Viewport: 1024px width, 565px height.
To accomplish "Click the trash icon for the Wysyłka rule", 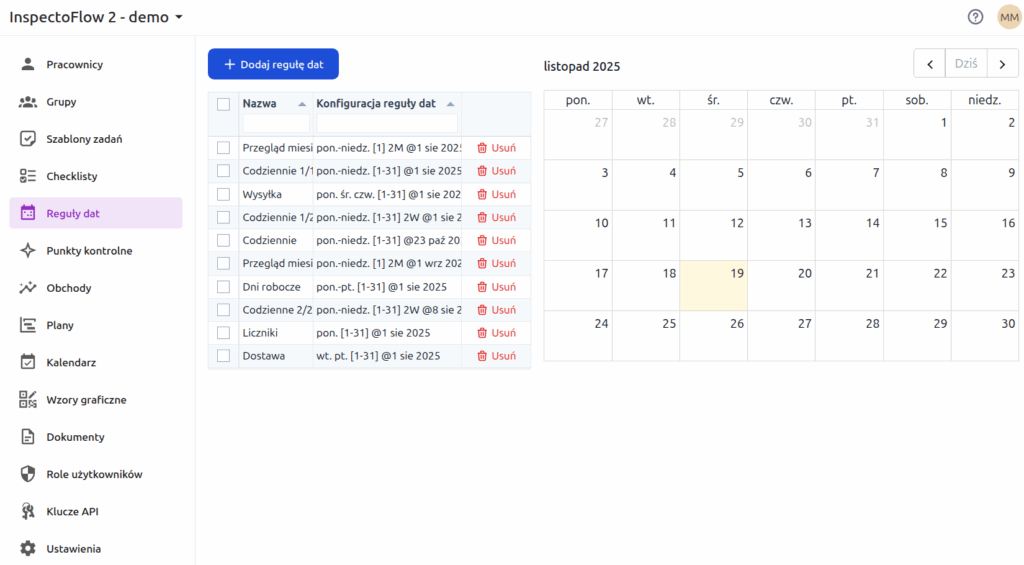I will [482, 194].
